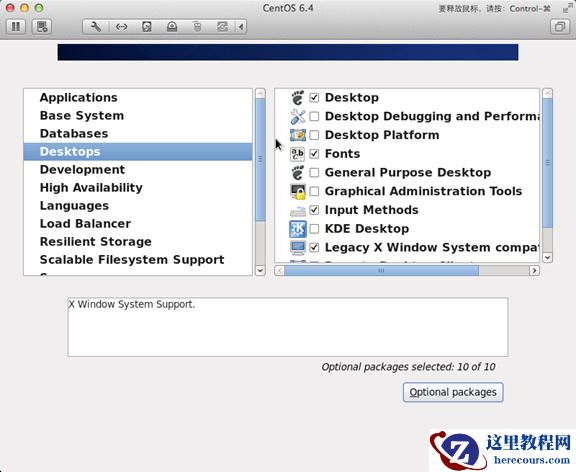
Task: Click the Optional packages selected count text
Action: pyautogui.click(x=408, y=367)
